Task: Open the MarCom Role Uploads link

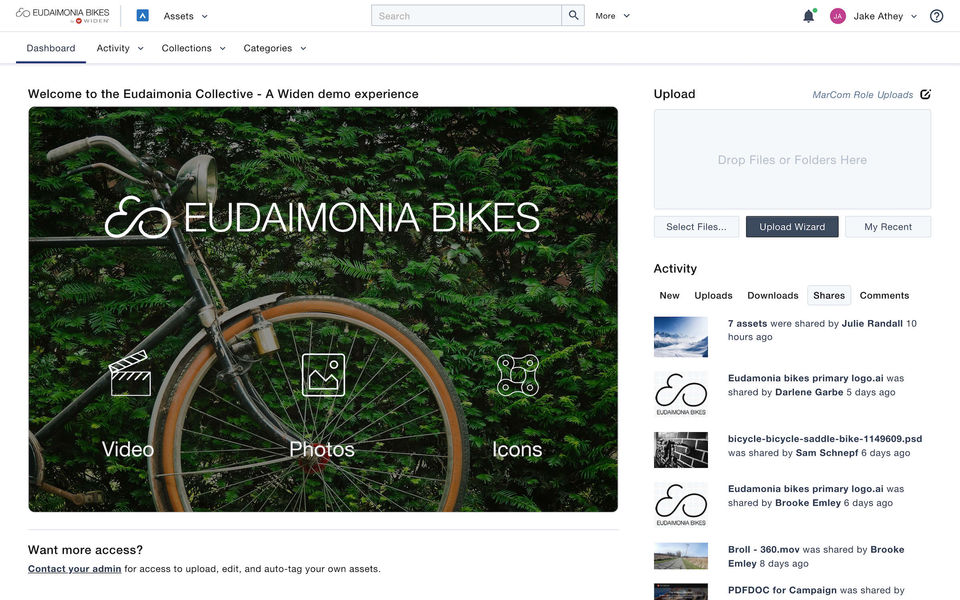Action: click(862, 94)
